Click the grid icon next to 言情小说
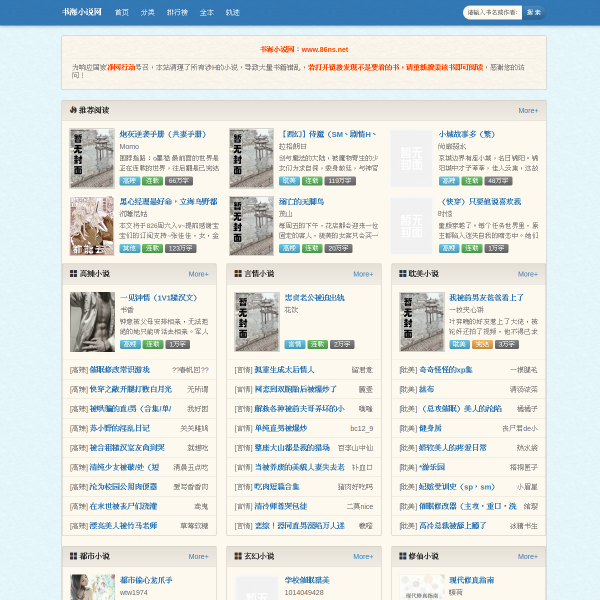Viewport: 600px width, 600px height. pos(238,274)
